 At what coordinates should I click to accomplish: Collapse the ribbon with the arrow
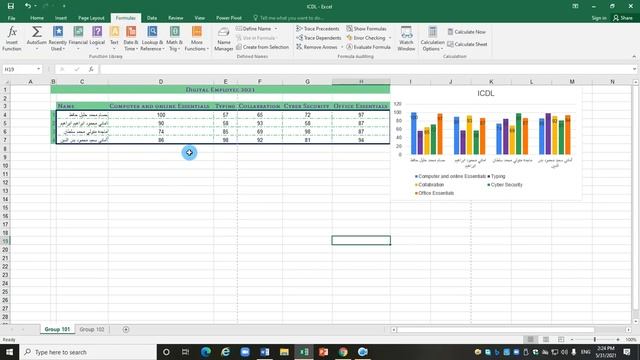point(634,56)
